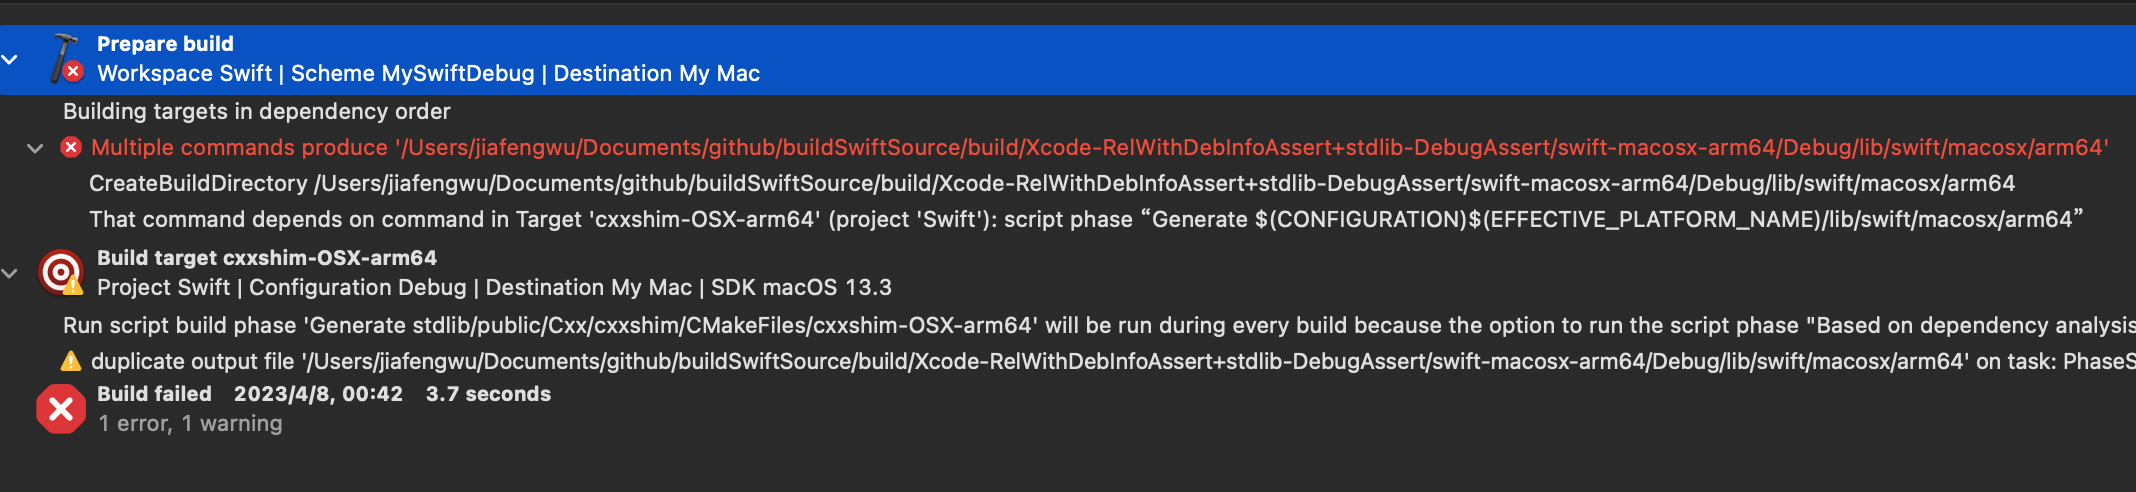Select Build target cxxshim-OSX-arm64 heading
The width and height of the screenshot is (2136, 492).
pyautogui.click(x=267, y=258)
